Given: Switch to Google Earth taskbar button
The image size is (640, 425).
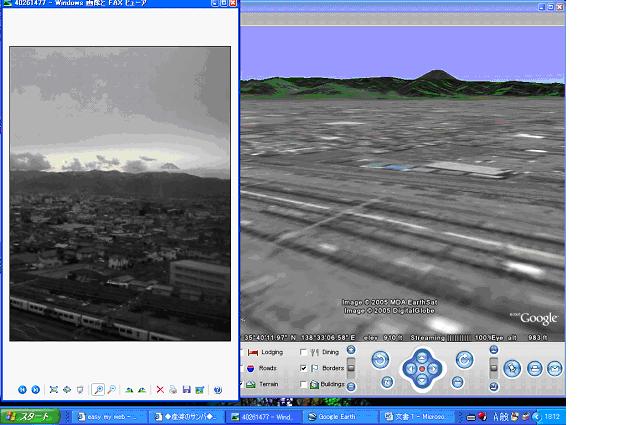Looking at the screenshot, I should (x=338, y=415).
